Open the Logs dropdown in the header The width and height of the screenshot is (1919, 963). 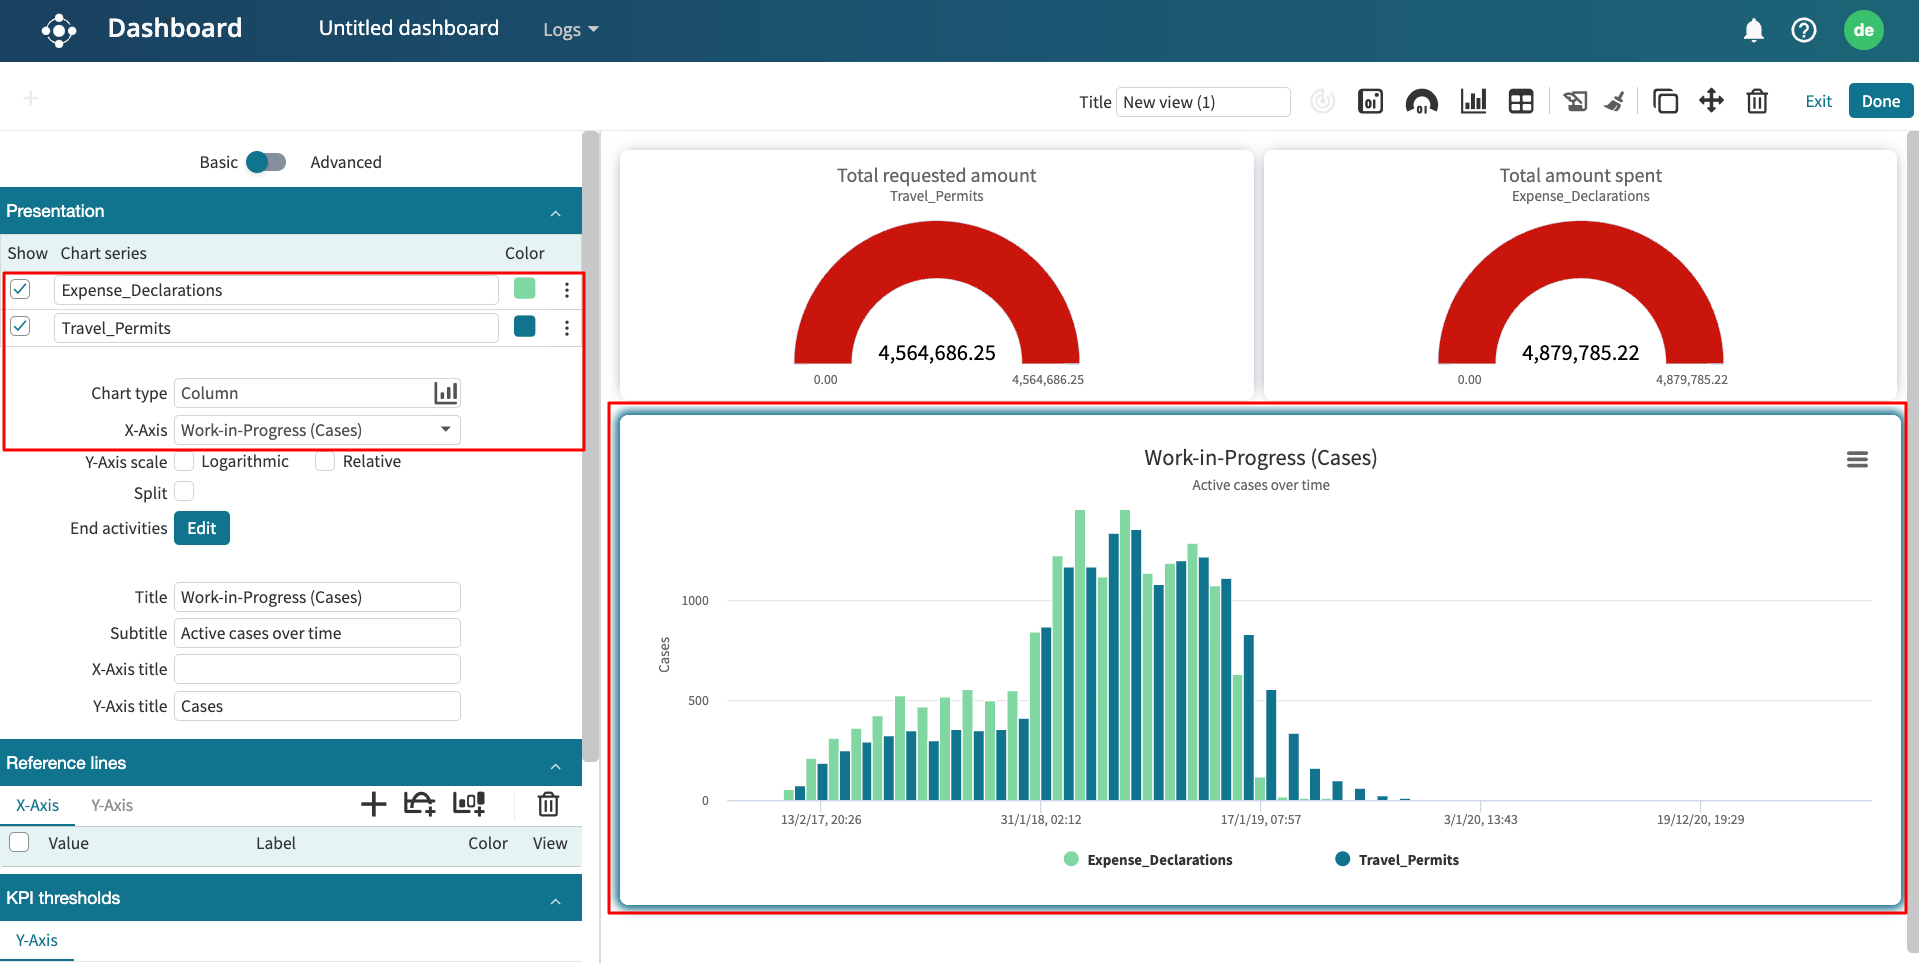tap(570, 30)
